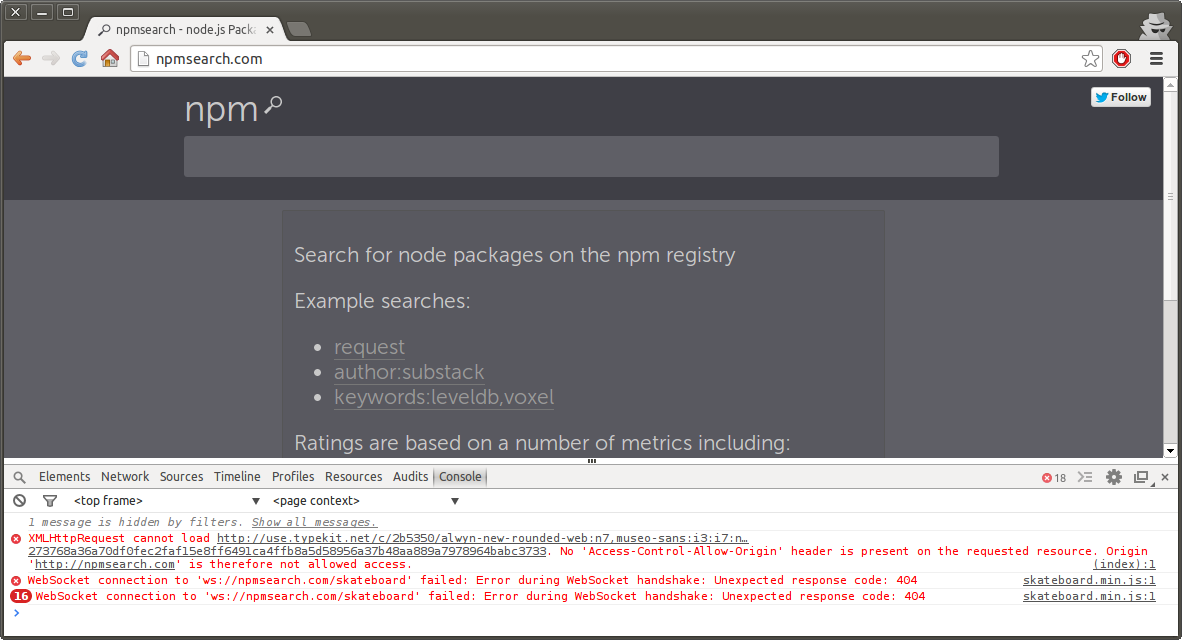Open the Chrome hamburger menu

point(1156,59)
